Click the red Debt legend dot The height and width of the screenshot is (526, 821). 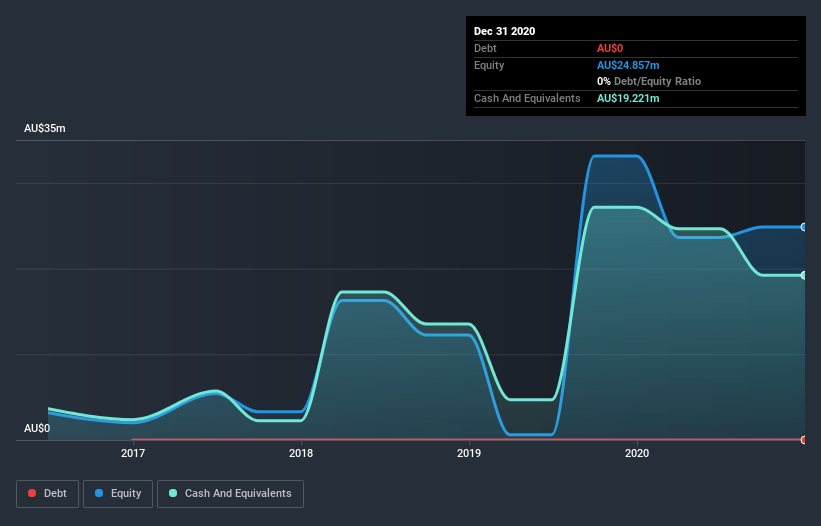click(32, 493)
